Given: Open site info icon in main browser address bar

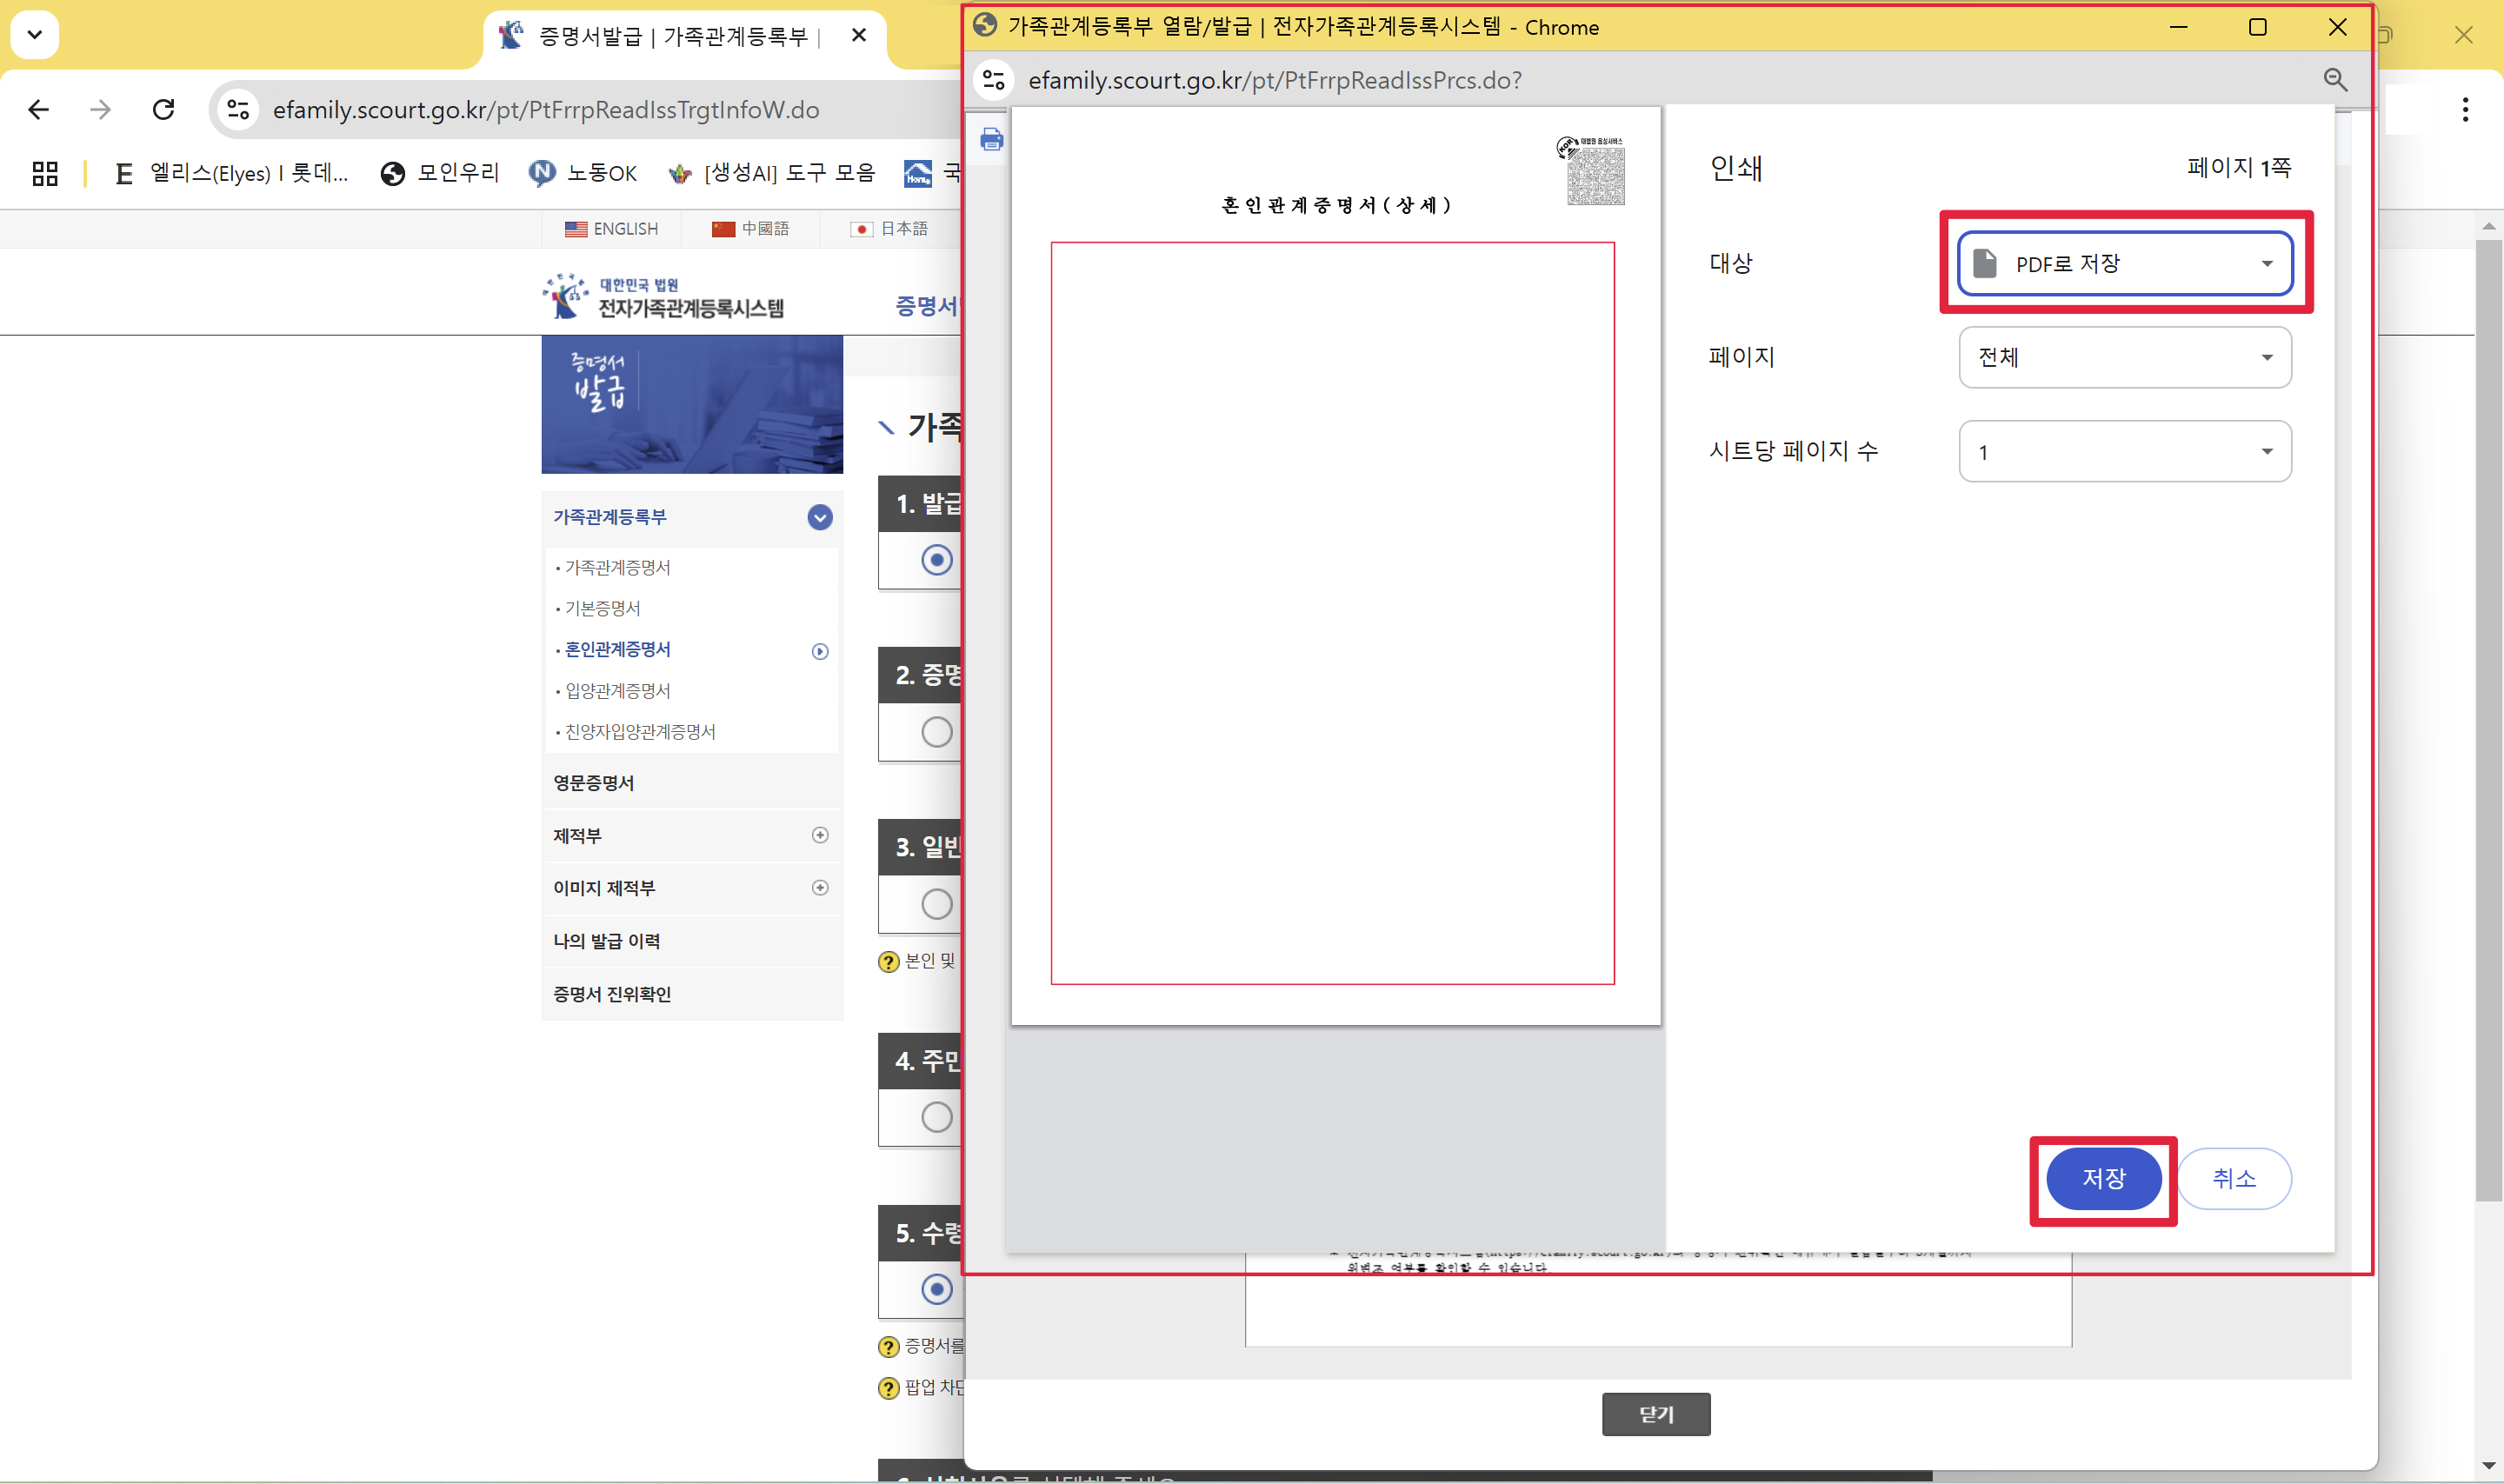Looking at the screenshot, I should click(x=238, y=109).
